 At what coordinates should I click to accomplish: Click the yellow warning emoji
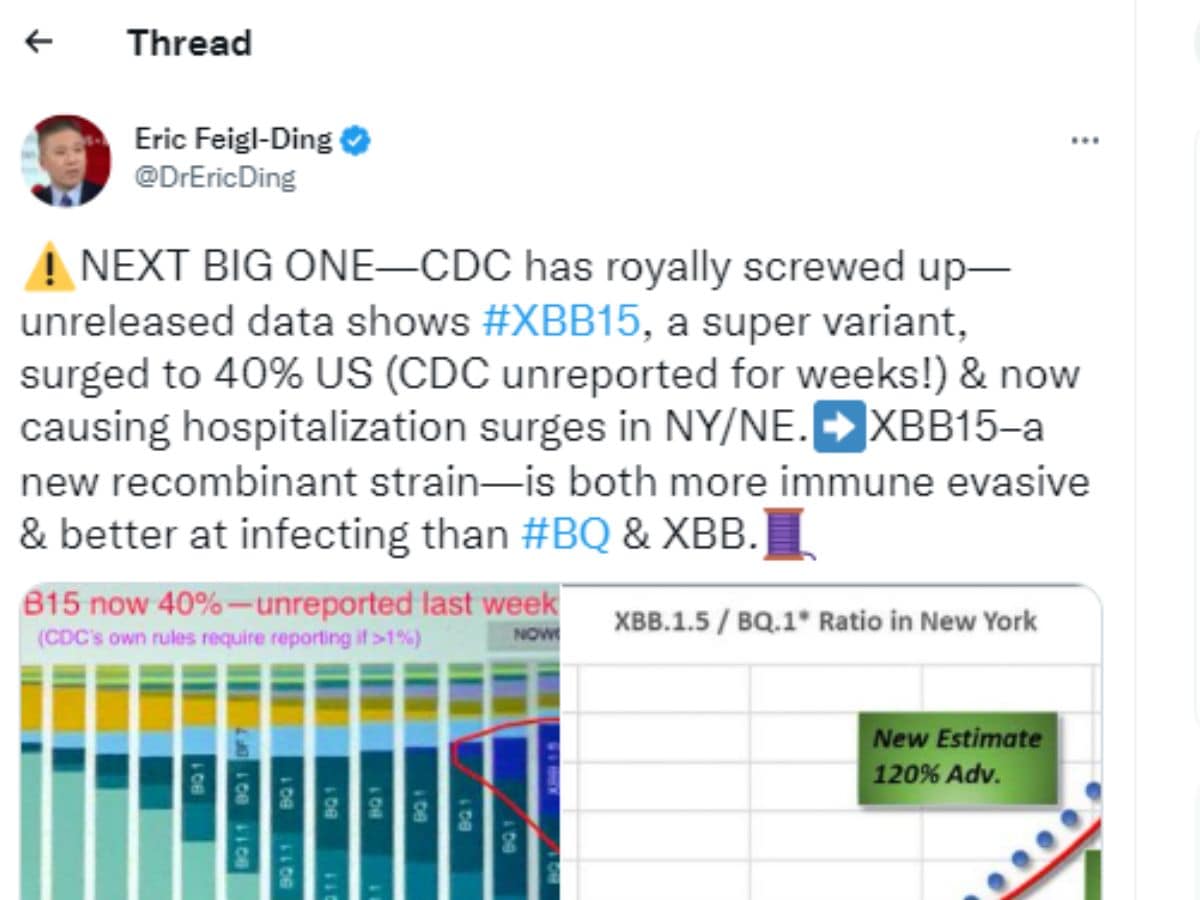[49, 268]
